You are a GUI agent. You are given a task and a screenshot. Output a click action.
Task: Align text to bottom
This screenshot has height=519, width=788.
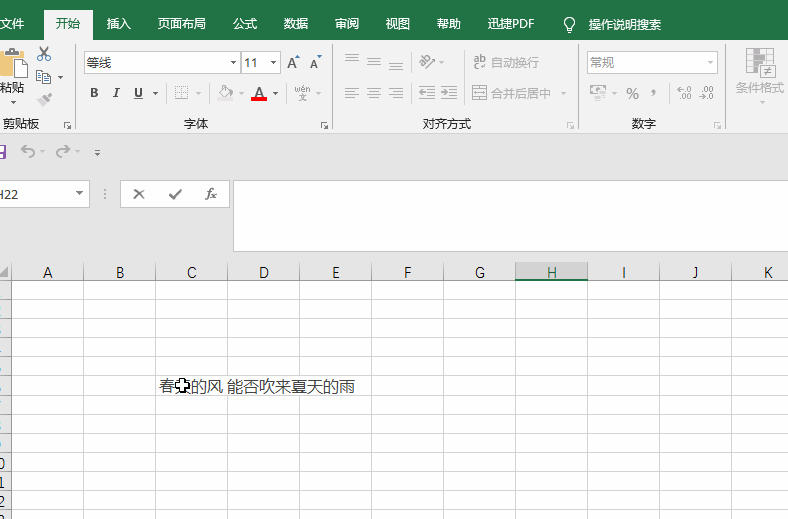(x=396, y=64)
